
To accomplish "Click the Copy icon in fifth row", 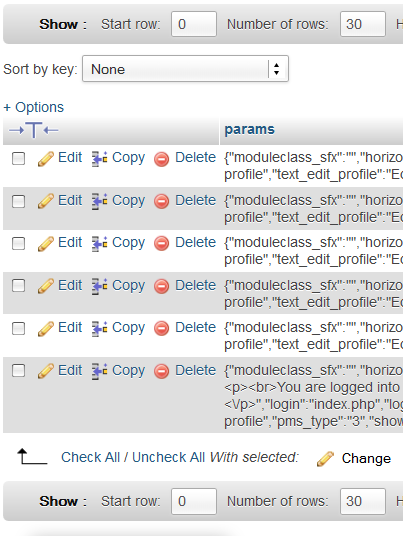I will 99,329.
